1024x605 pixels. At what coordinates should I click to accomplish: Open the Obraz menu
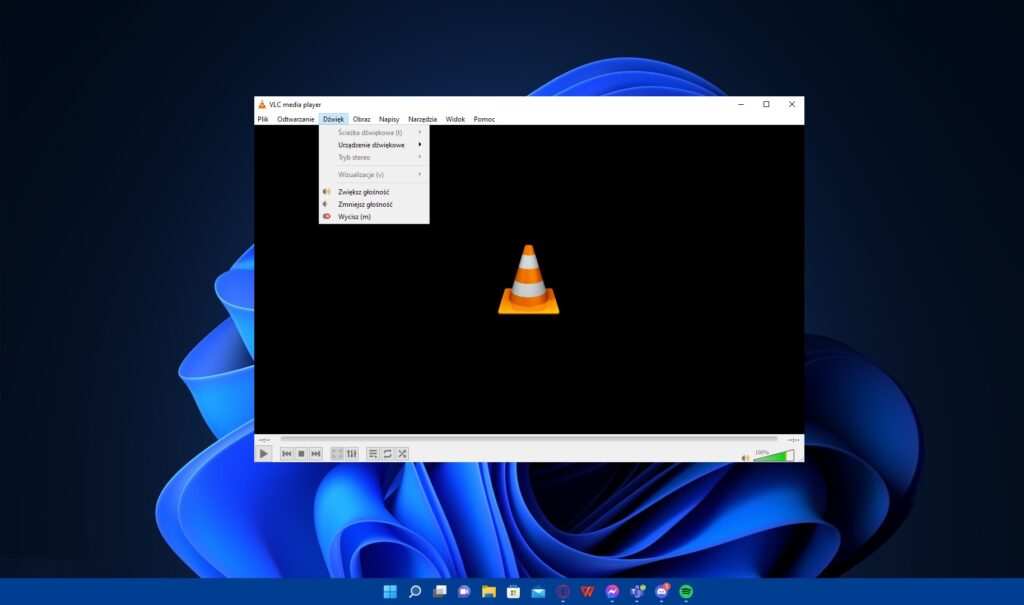tap(362, 119)
